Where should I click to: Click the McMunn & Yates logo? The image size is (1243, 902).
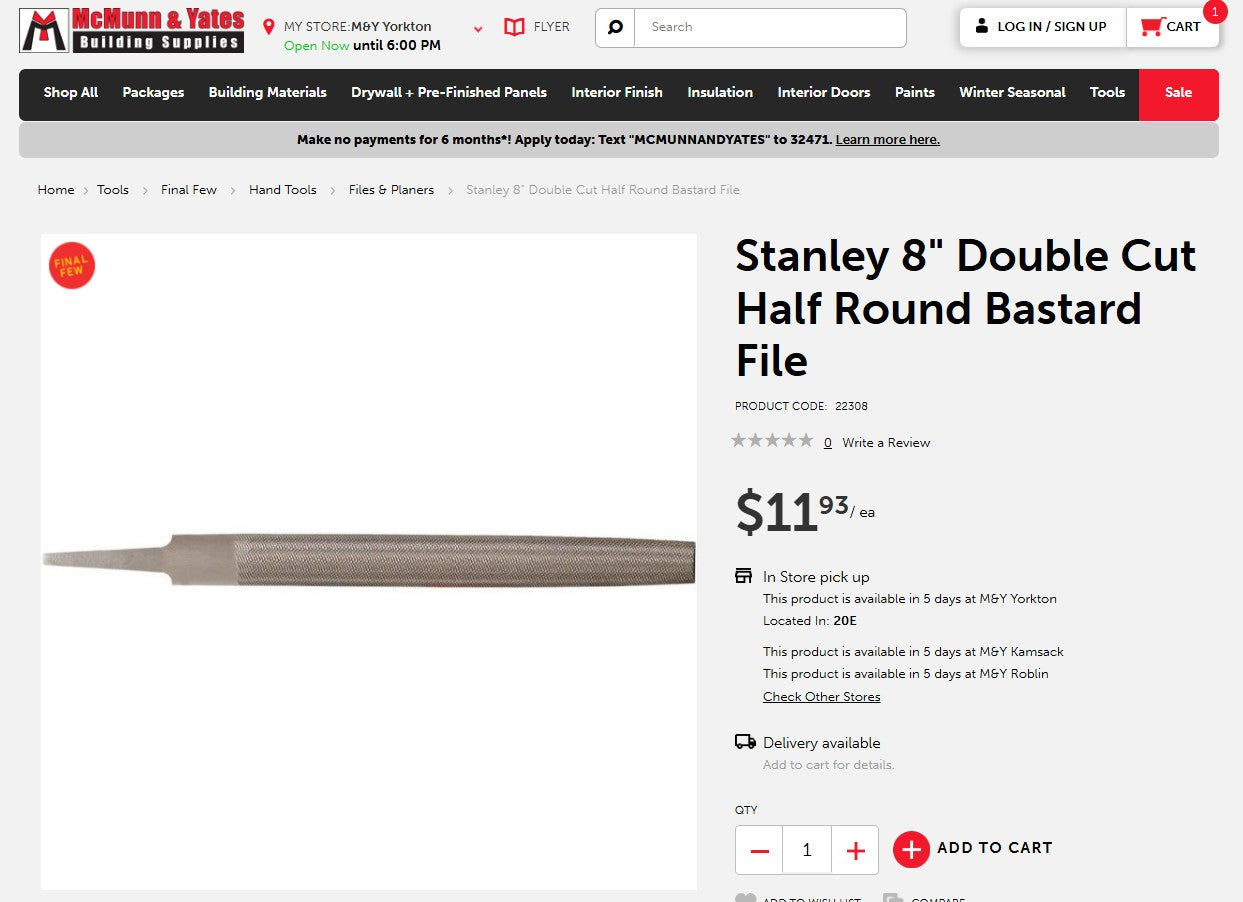click(x=130, y=29)
